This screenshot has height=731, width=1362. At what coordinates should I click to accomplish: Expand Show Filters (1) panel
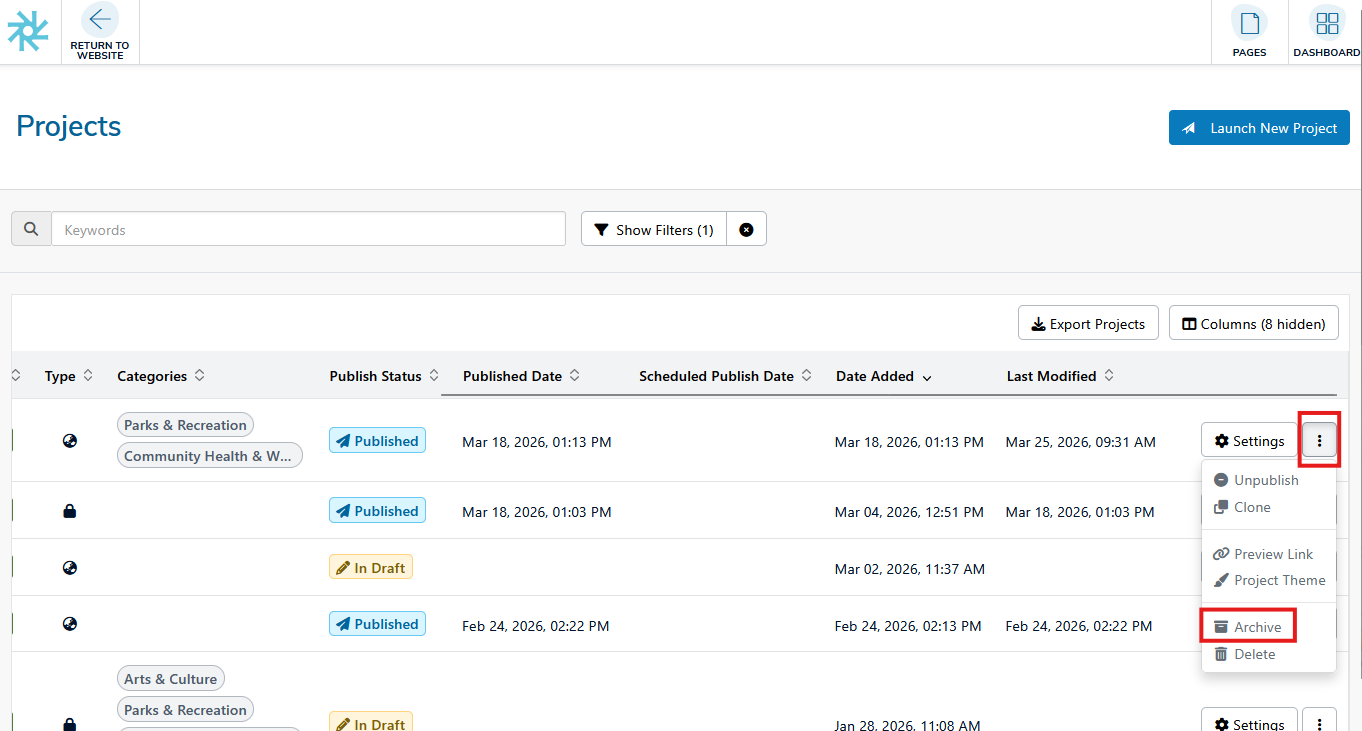[654, 230]
